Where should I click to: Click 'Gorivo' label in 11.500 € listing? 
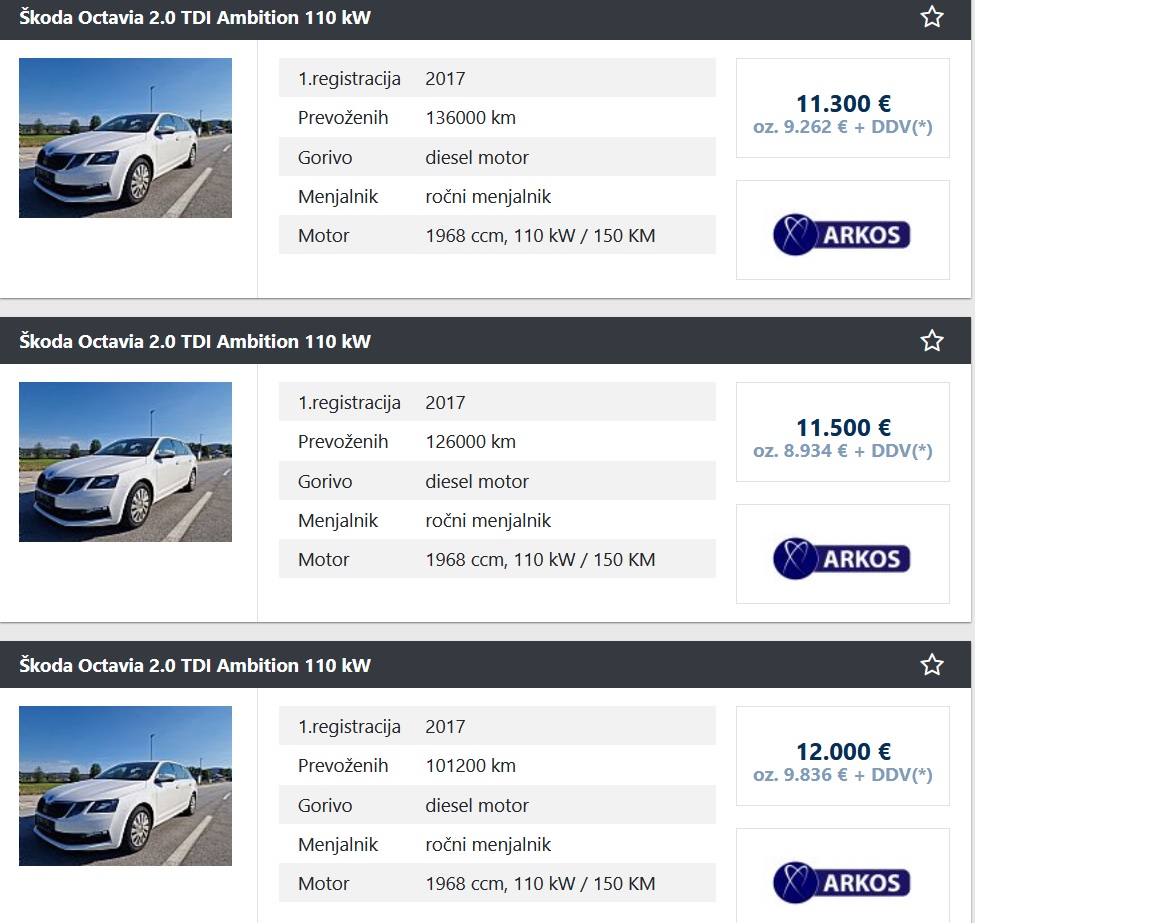[325, 481]
